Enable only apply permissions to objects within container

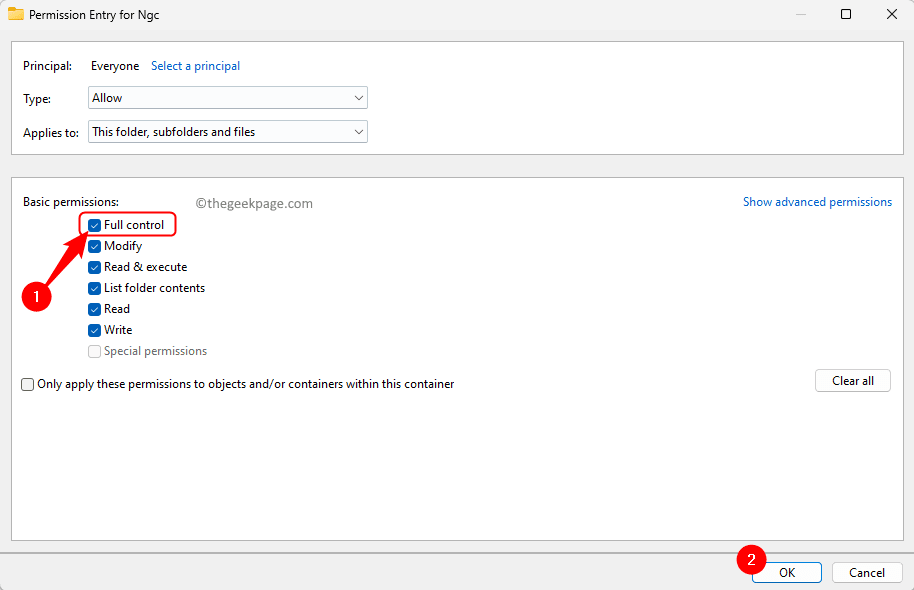click(27, 384)
